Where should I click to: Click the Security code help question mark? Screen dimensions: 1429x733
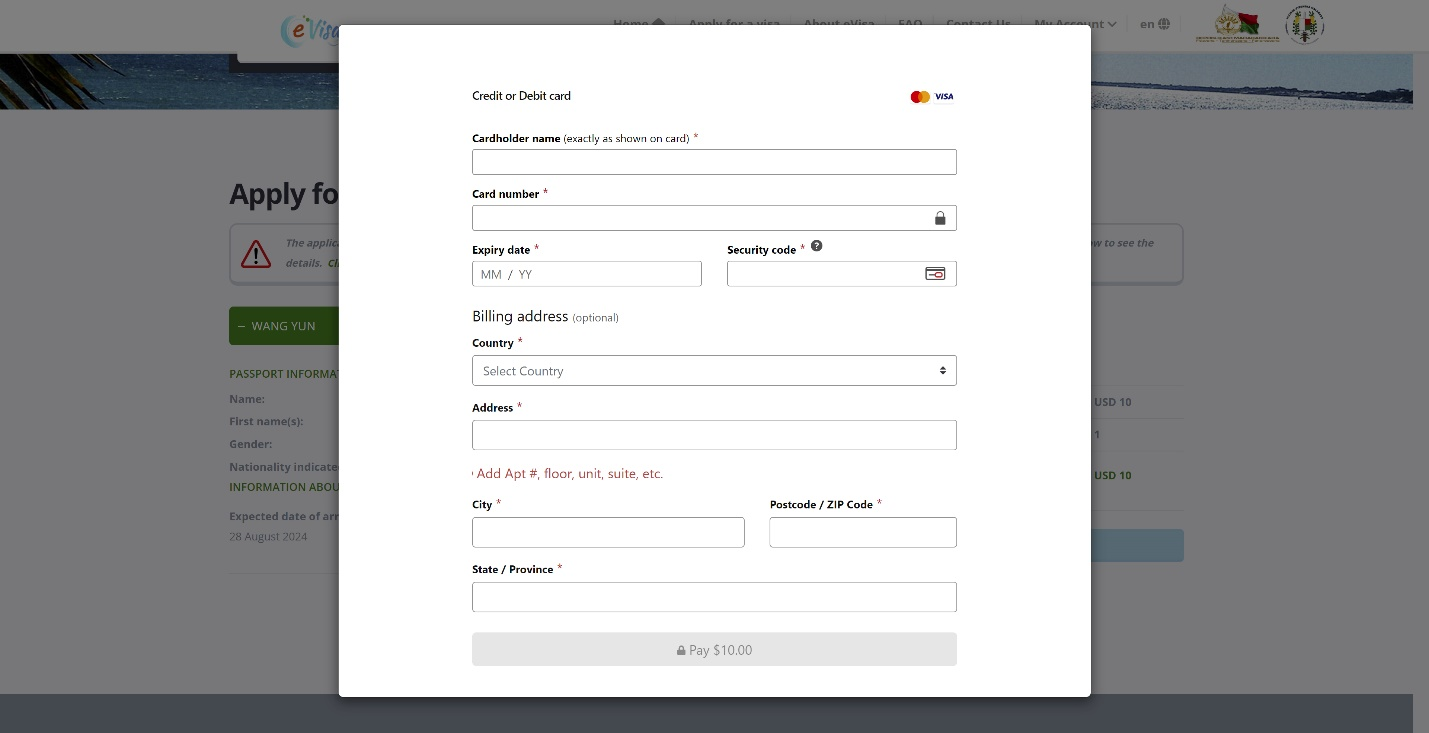816,246
